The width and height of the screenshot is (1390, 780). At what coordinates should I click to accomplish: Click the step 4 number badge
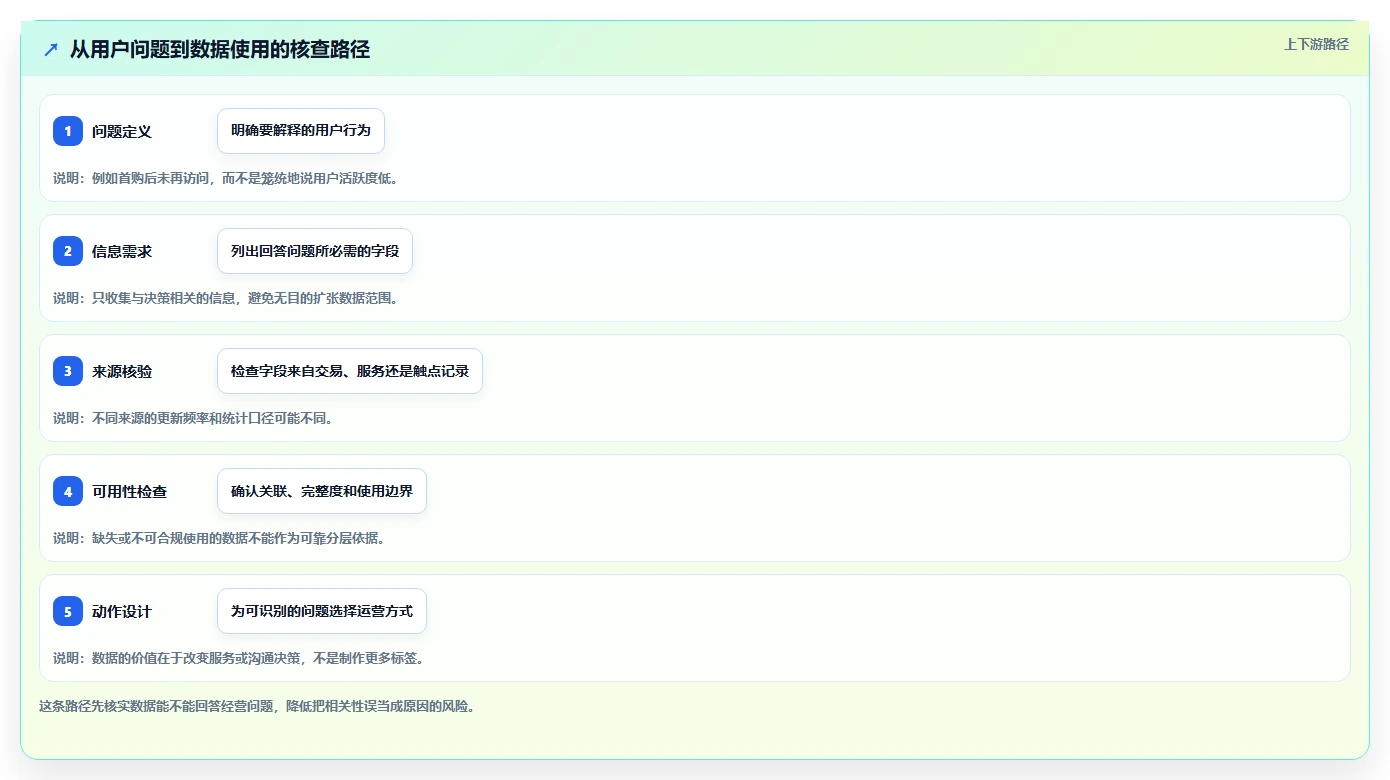[68, 491]
